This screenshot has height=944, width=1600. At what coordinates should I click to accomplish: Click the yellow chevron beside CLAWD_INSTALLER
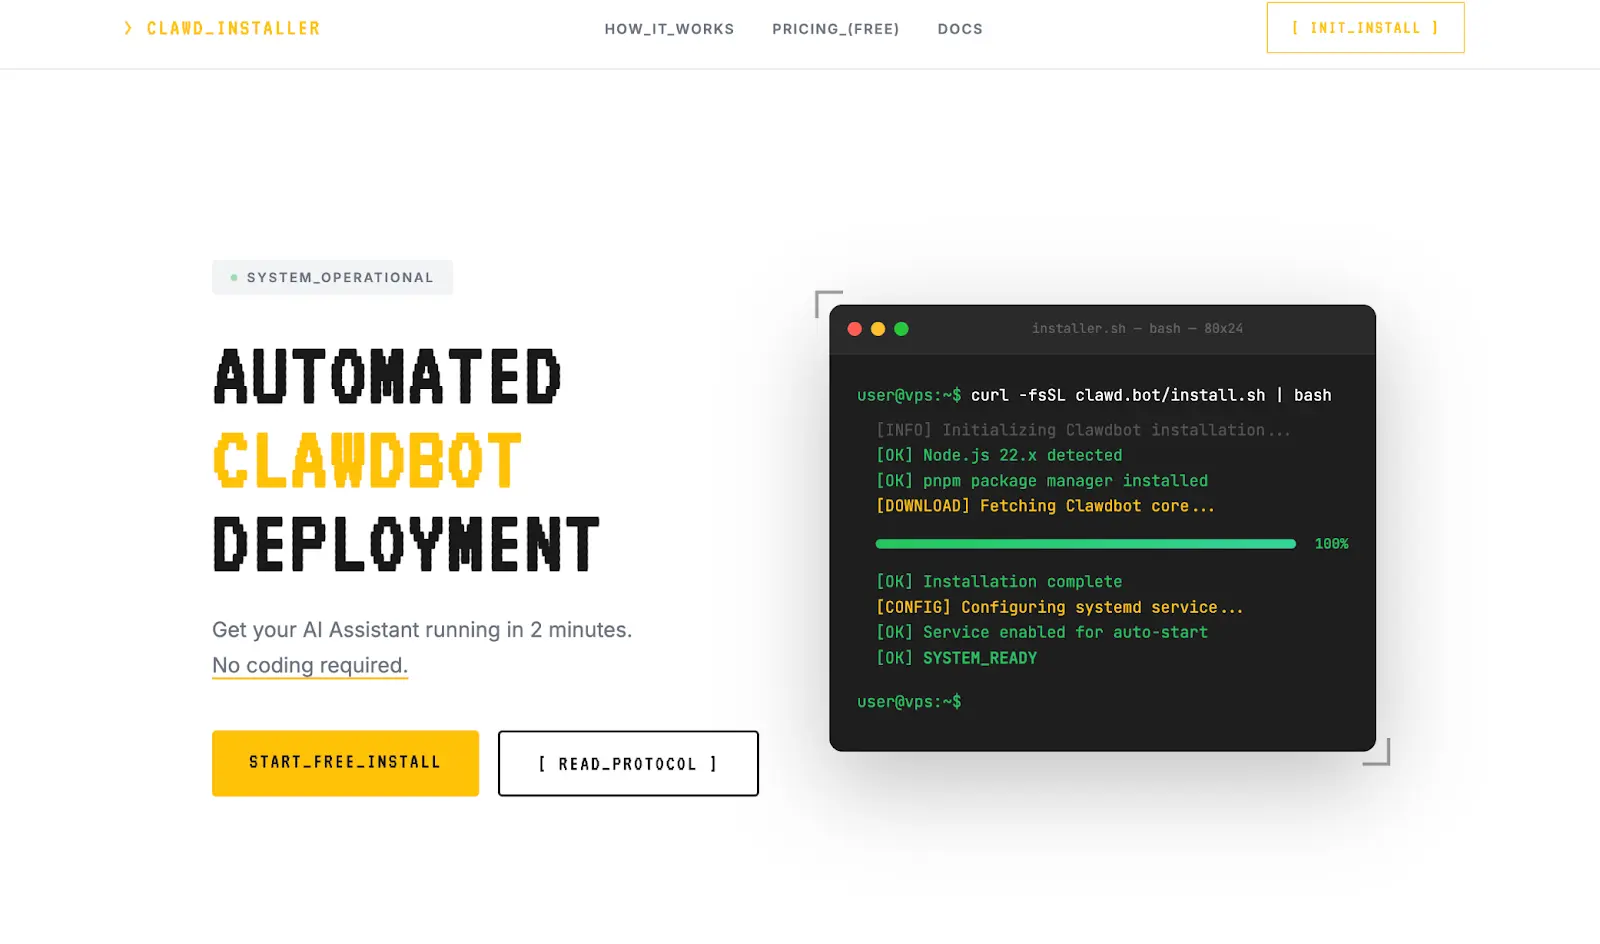tap(128, 29)
